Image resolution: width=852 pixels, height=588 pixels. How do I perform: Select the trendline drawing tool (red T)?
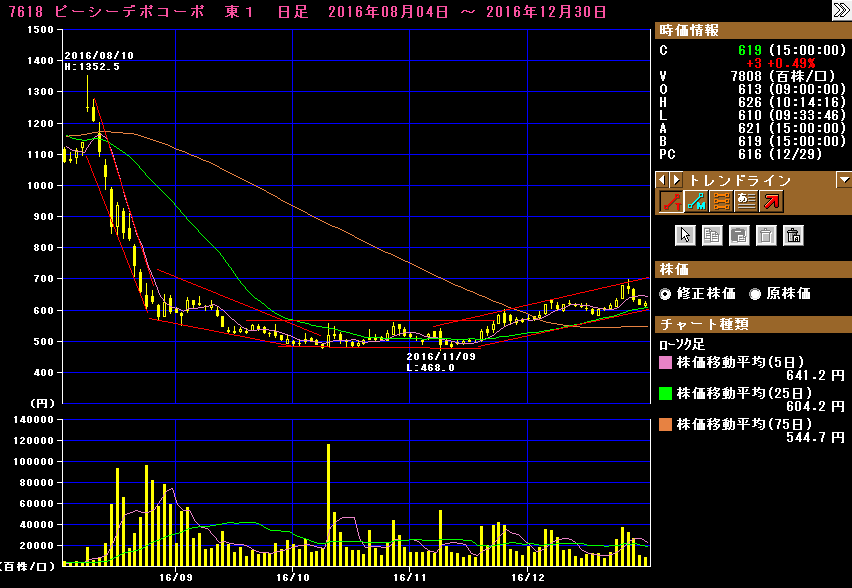point(670,201)
